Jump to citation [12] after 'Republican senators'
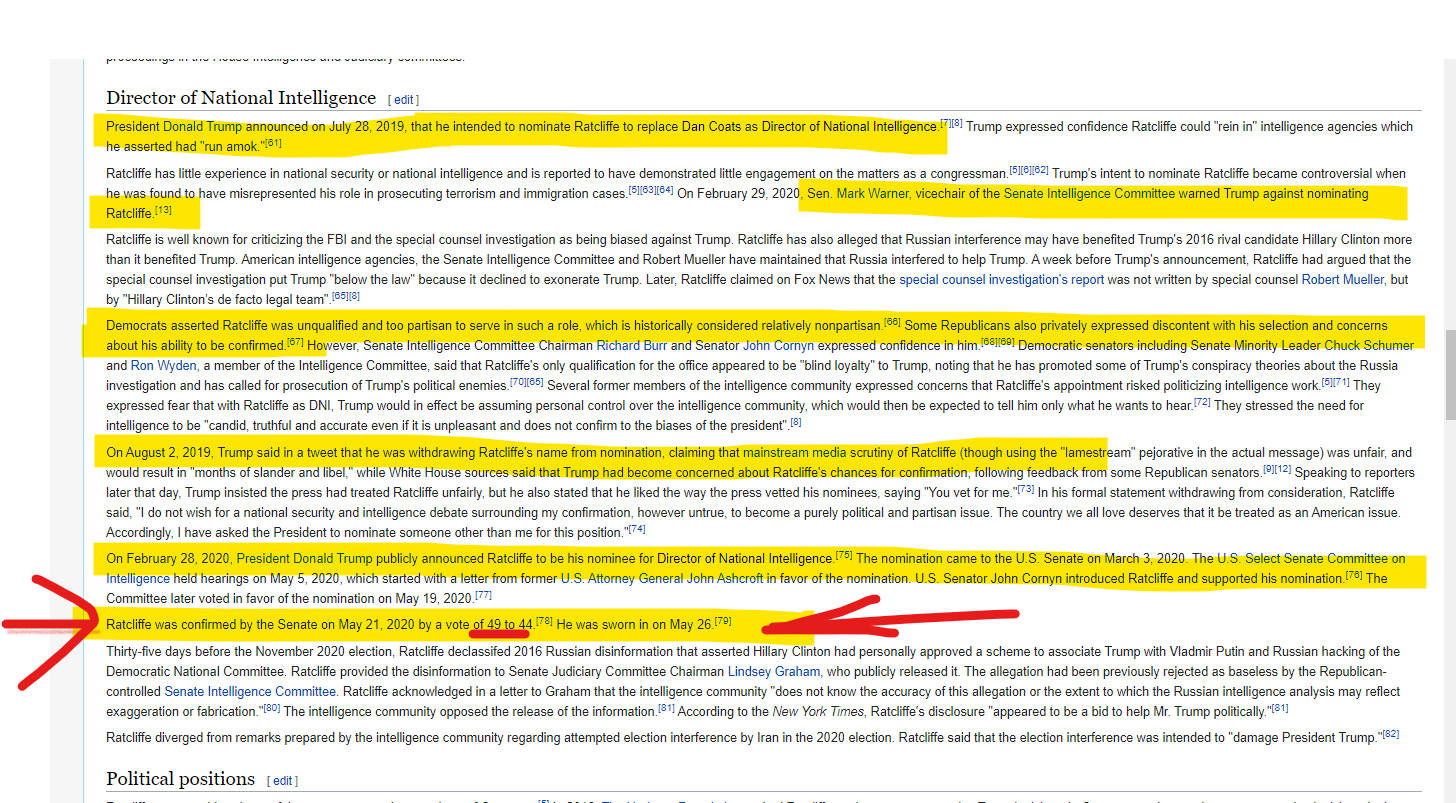Screen dimensions: 1456x803 point(1283,469)
